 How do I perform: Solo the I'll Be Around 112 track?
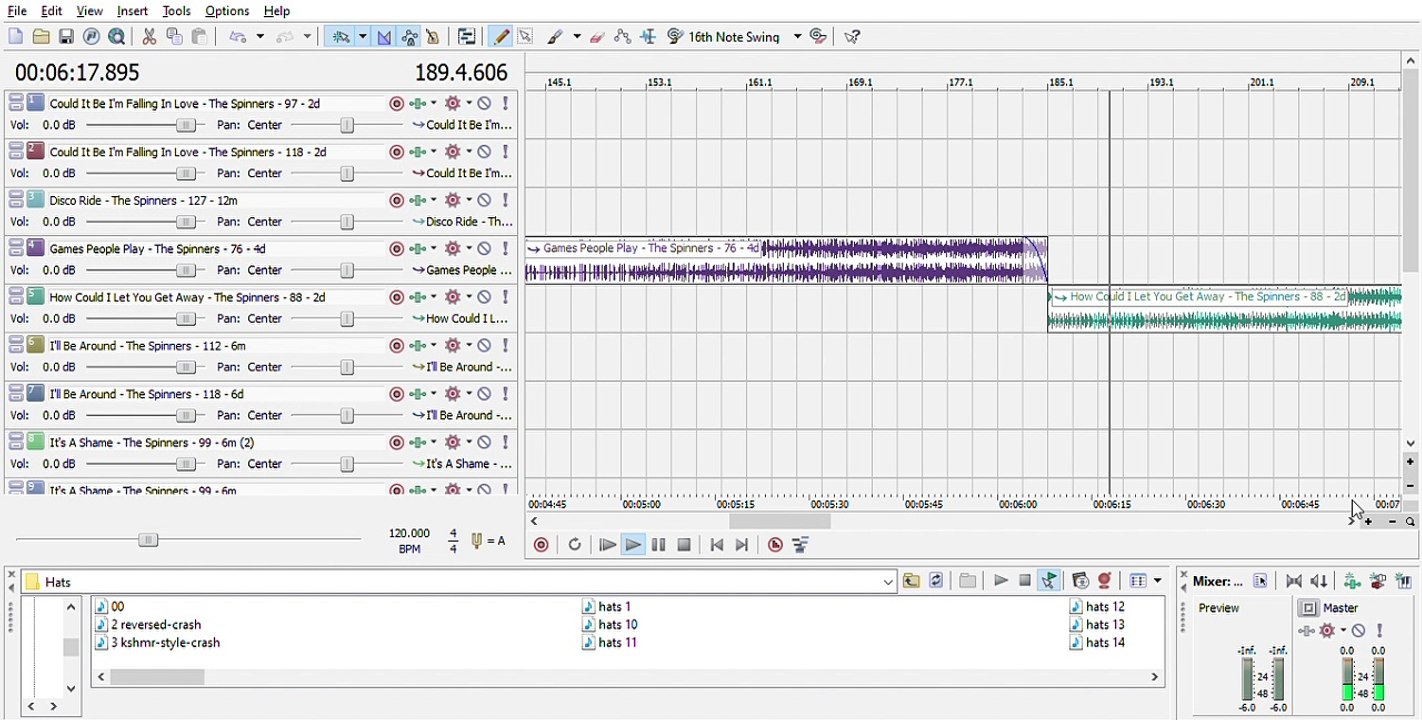click(506, 346)
